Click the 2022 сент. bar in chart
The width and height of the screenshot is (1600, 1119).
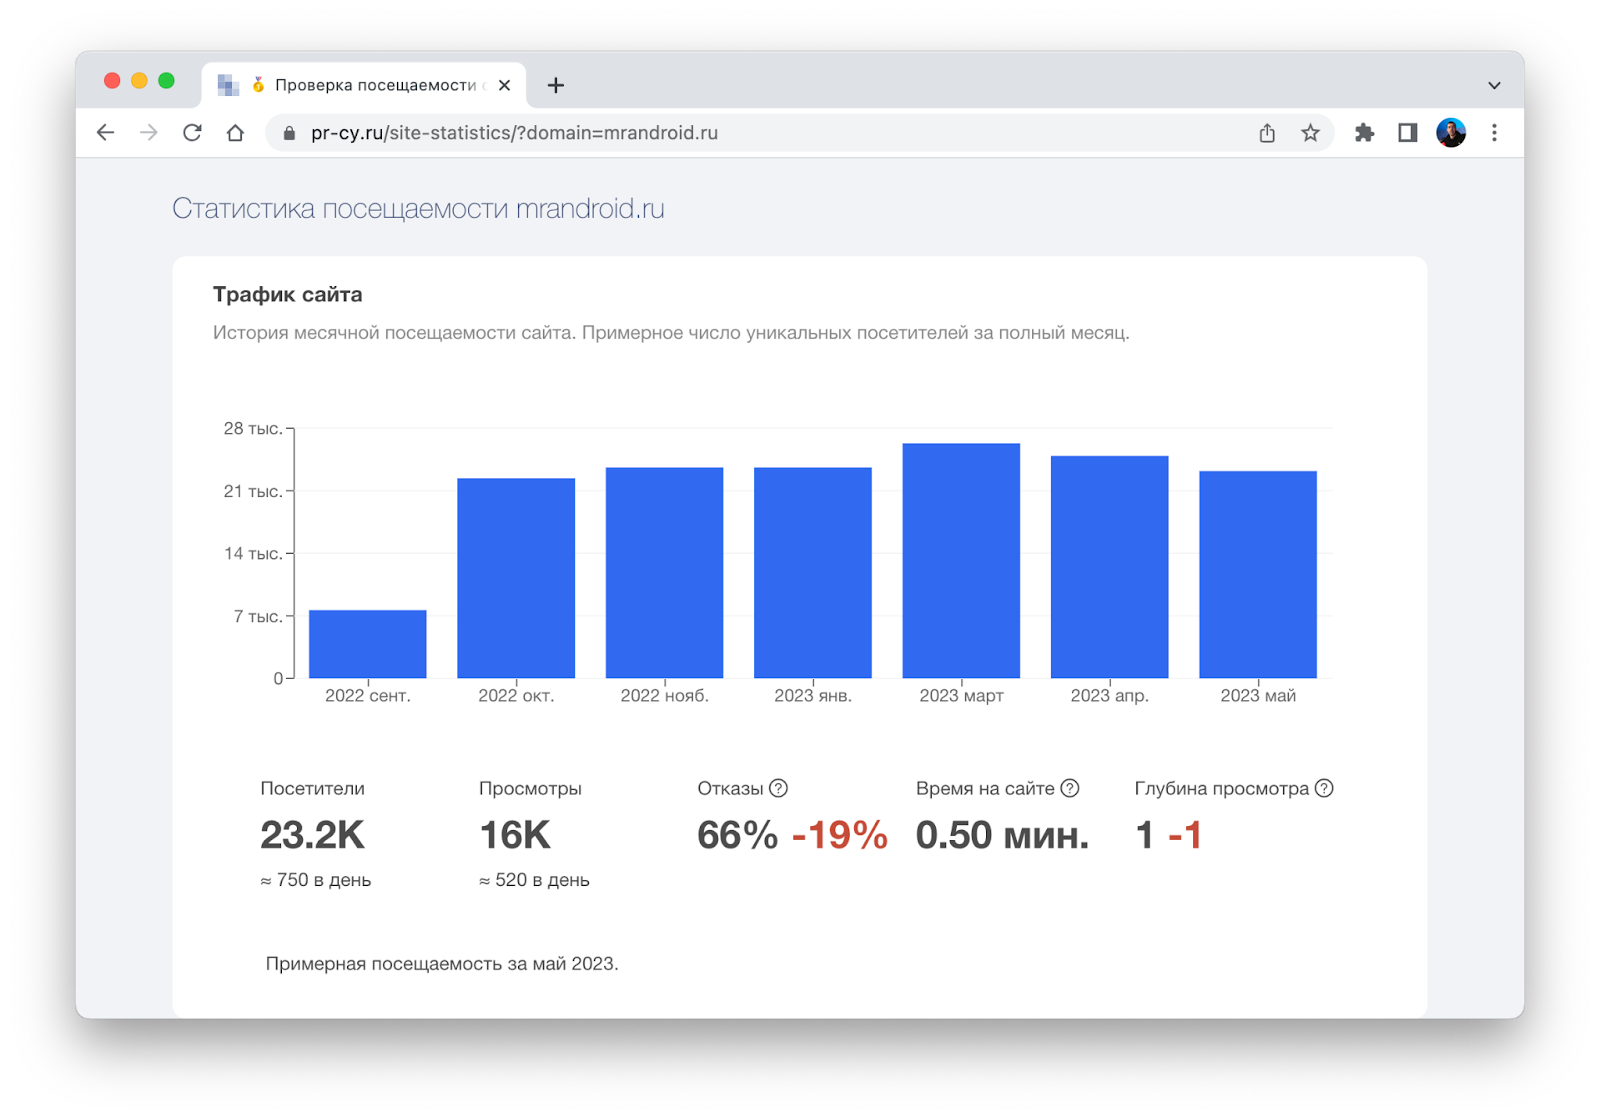tap(368, 644)
